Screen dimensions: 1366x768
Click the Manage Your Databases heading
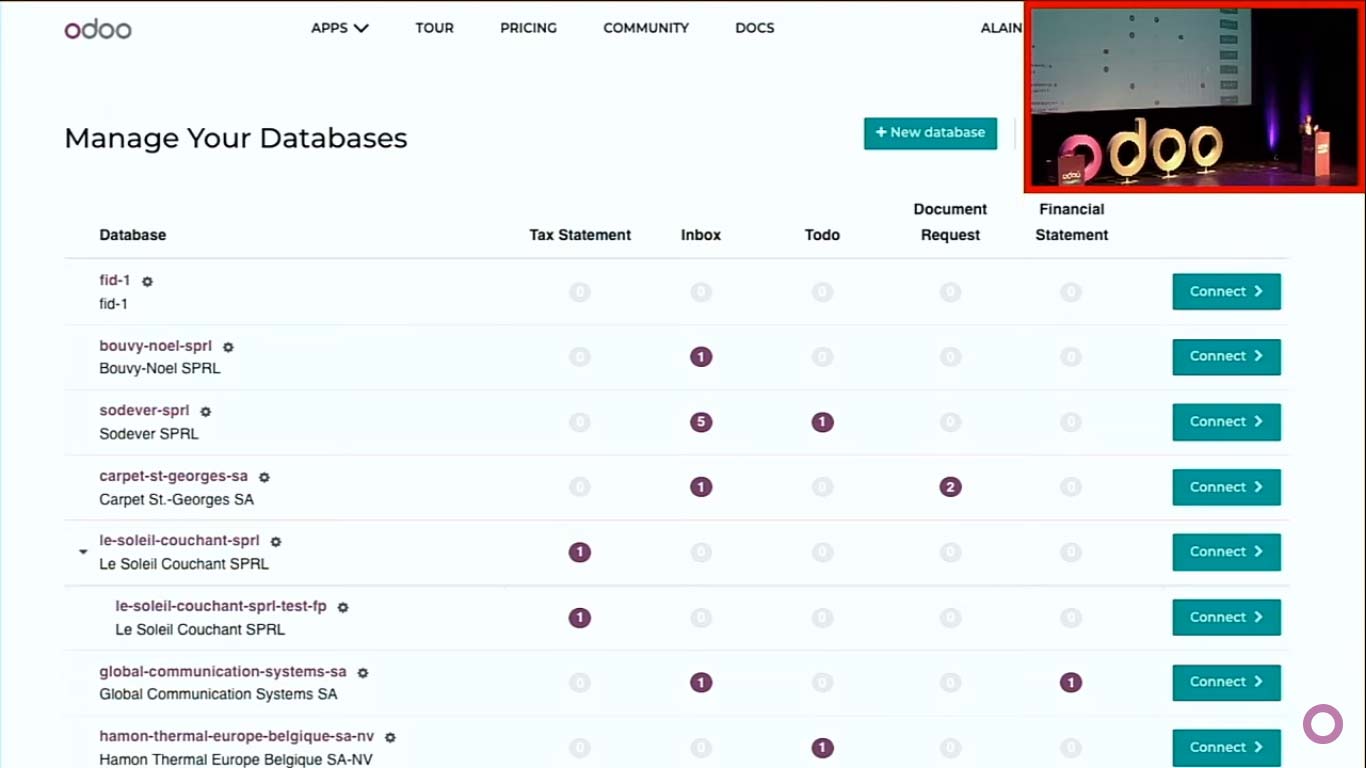236,138
